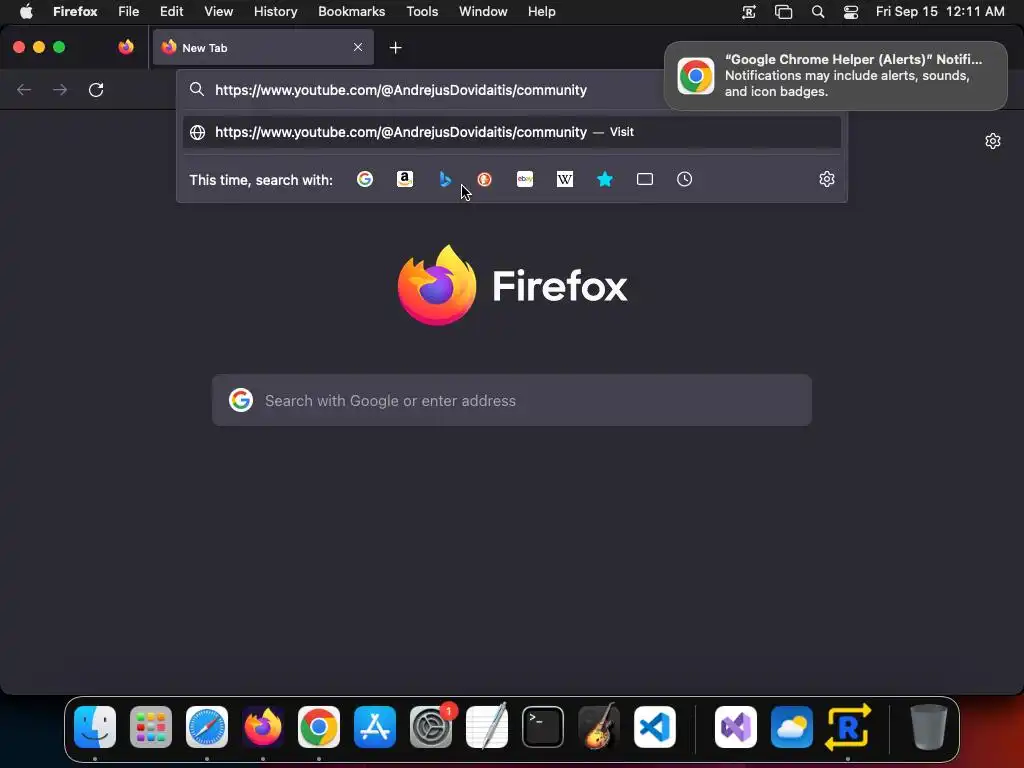Search this time with DuckDuckGo icon
The height and width of the screenshot is (768, 1024).
pos(485,179)
